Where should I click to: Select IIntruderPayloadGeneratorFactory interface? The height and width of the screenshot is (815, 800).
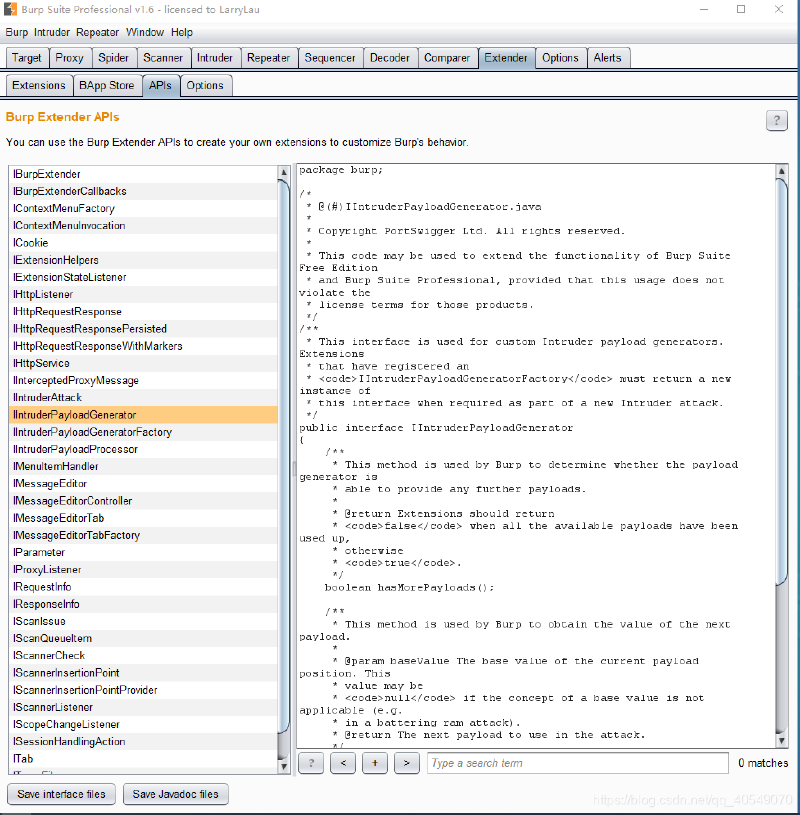pyautogui.click(x=143, y=432)
